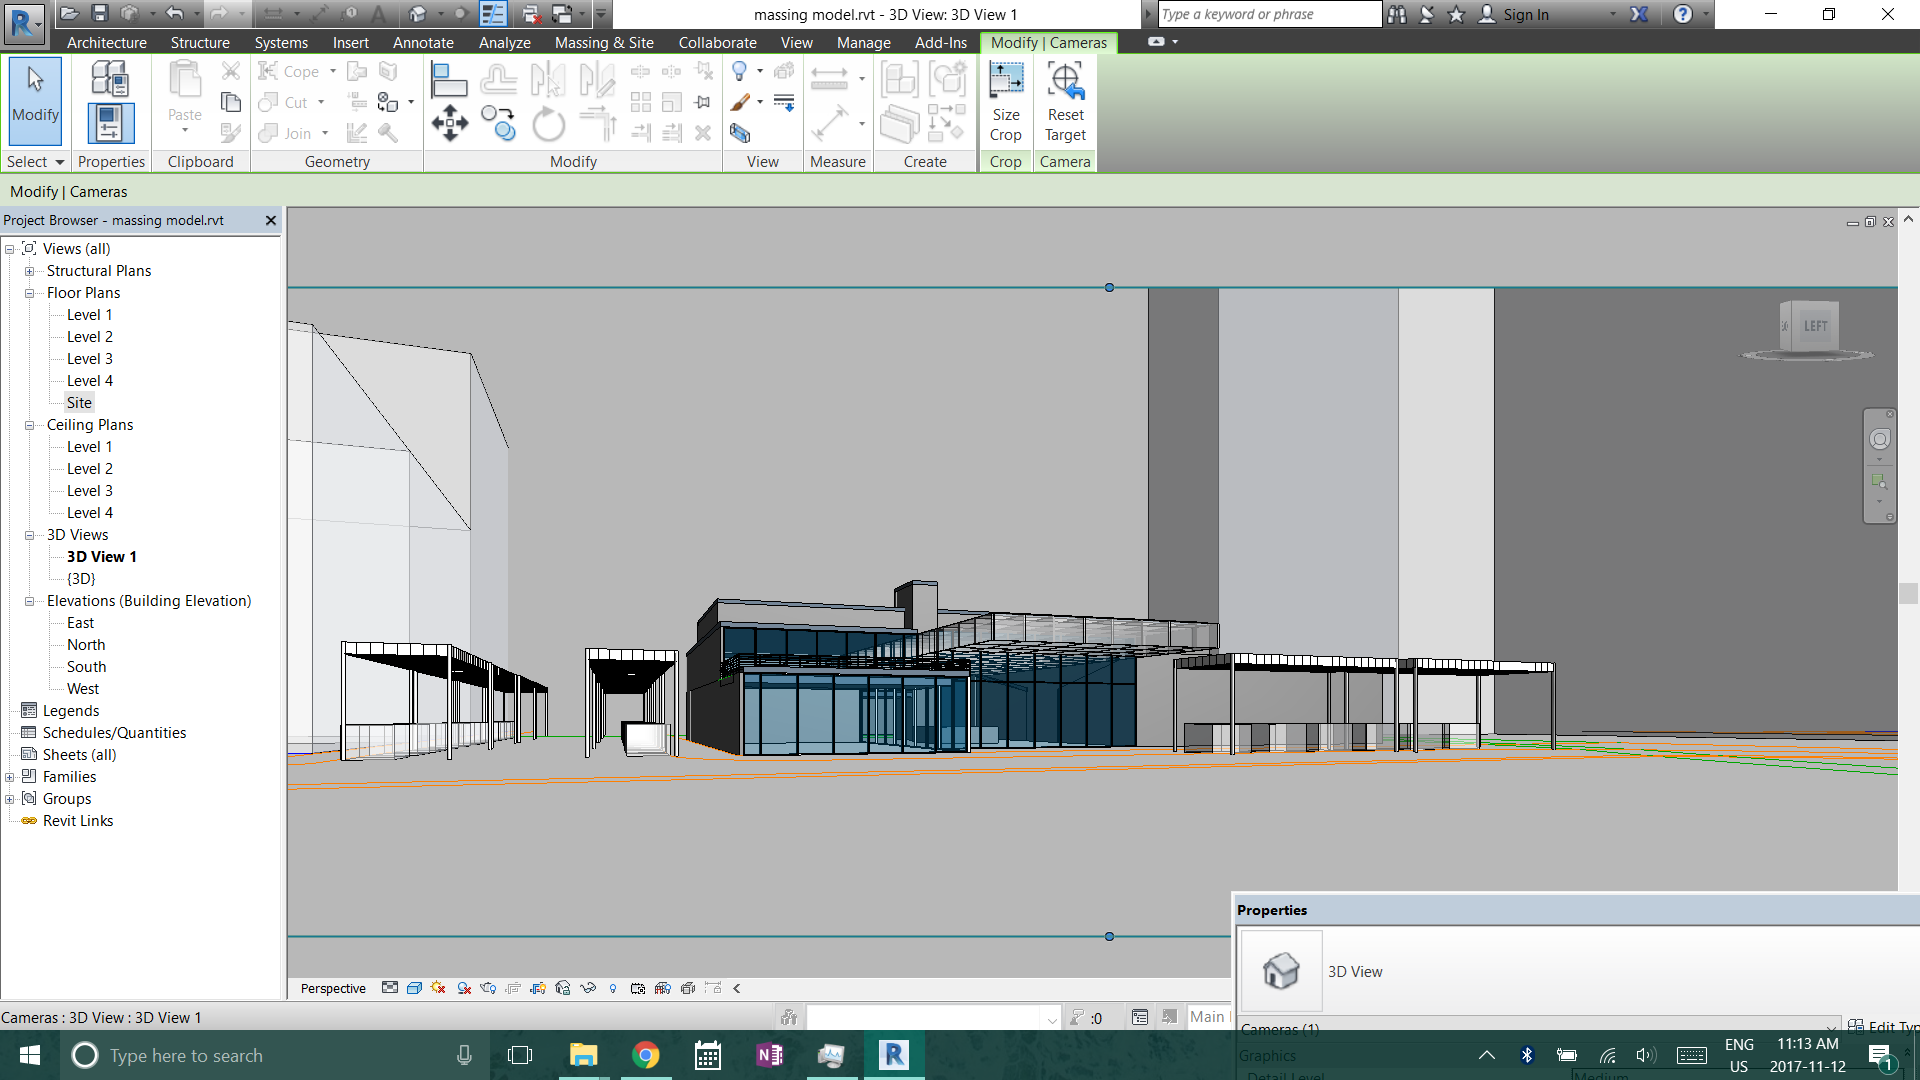Click Default 3D View house icon
The width and height of the screenshot is (1920, 1080).
pyautogui.click(x=418, y=14)
